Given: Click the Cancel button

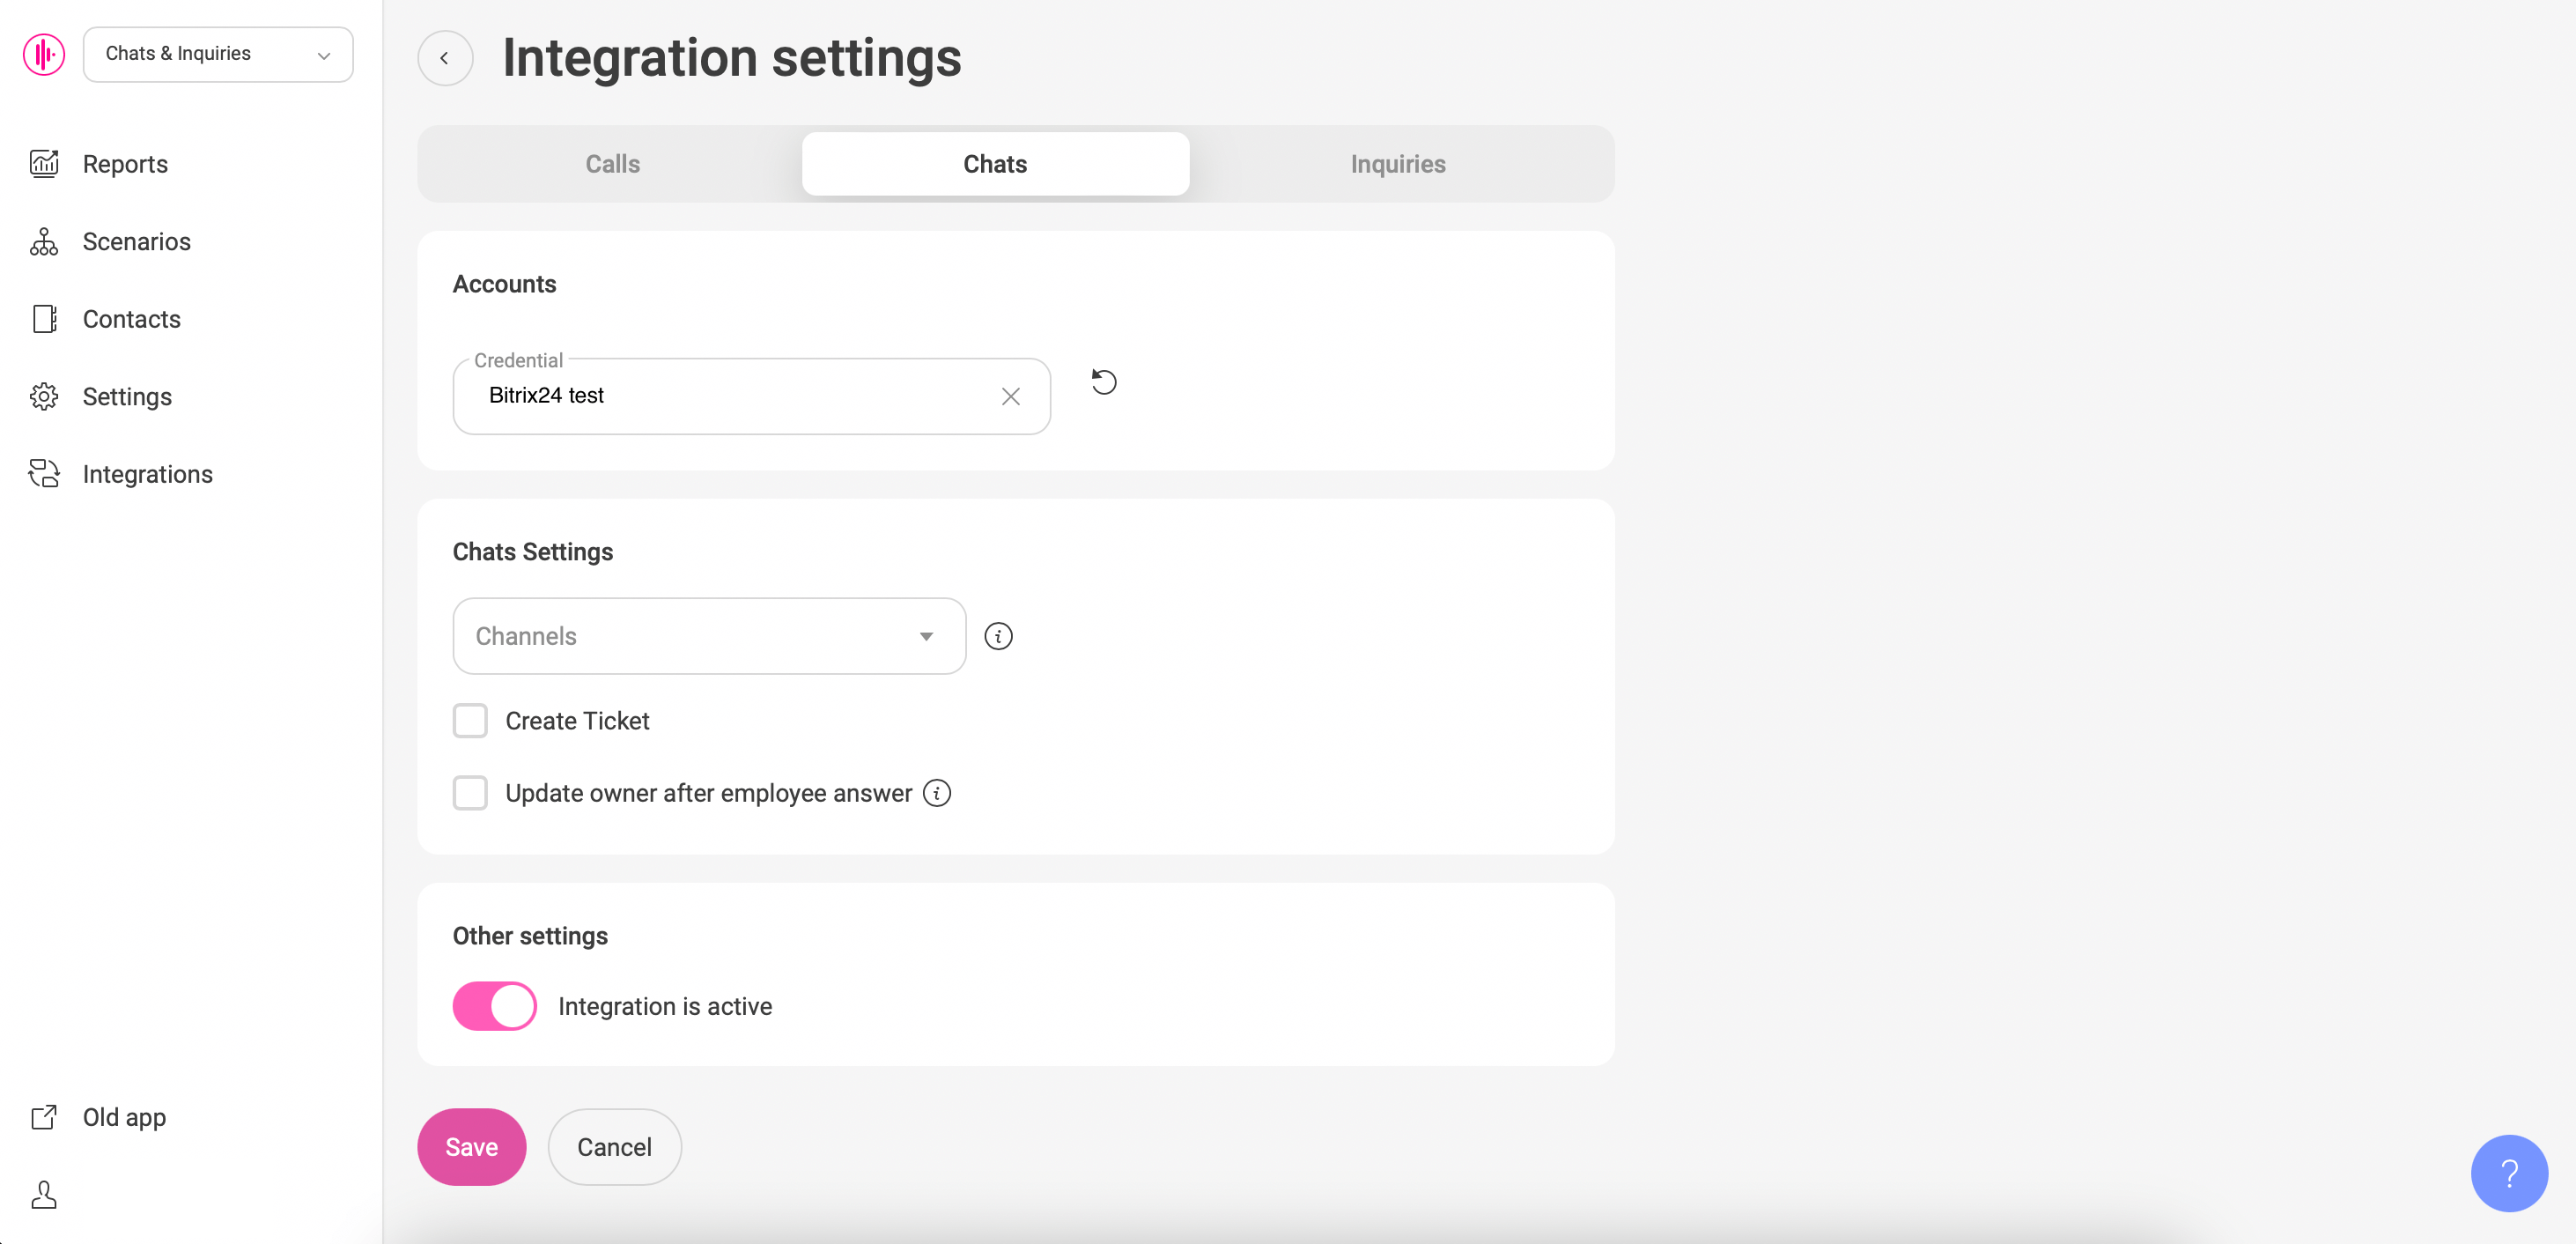Looking at the screenshot, I should [613, 1147].
